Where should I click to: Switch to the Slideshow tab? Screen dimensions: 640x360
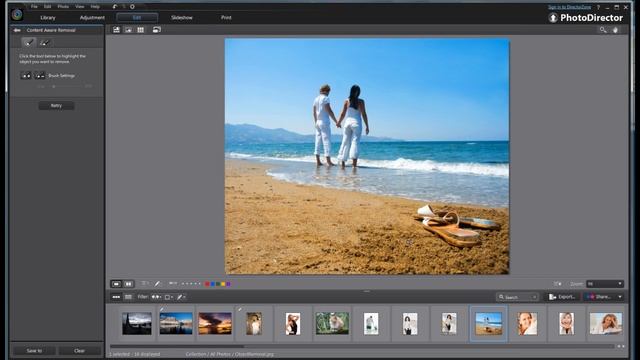(182, 18)
